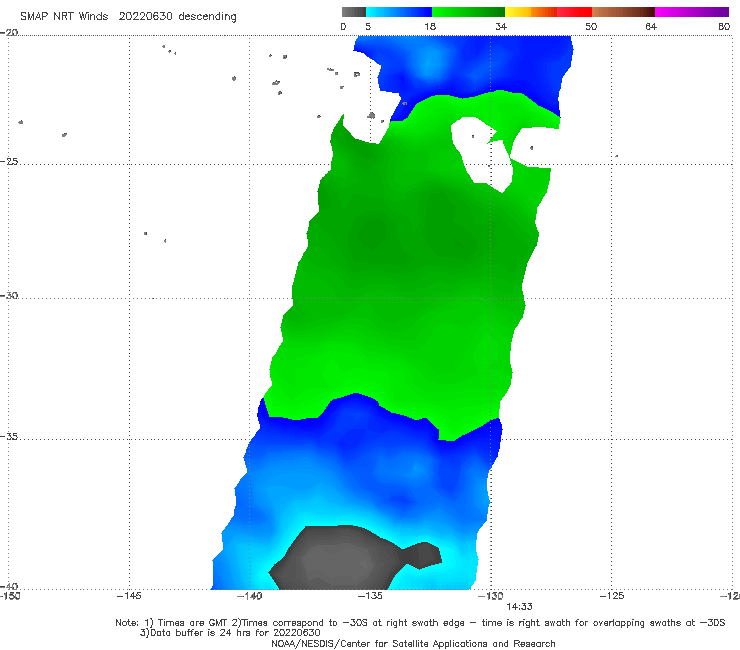The image size is (740, 650).
Task: Click the longitude label '-140'
Action: tap(249, 596)
